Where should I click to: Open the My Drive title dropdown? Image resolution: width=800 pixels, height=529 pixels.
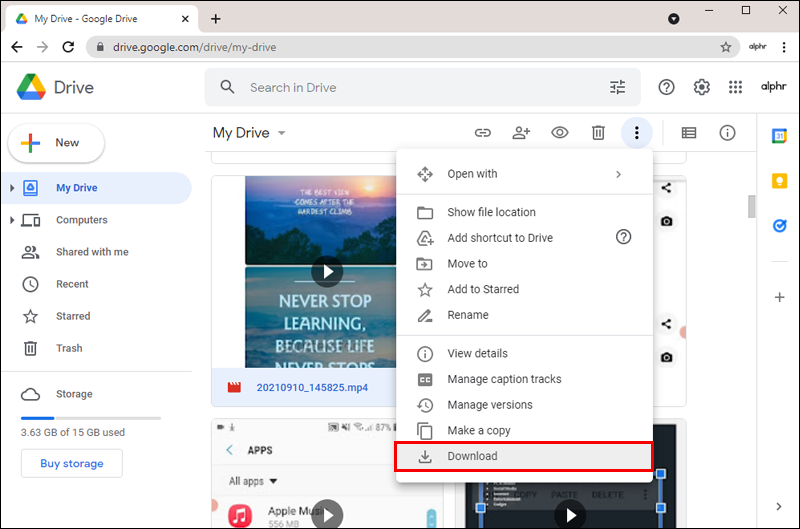(282, 133)
